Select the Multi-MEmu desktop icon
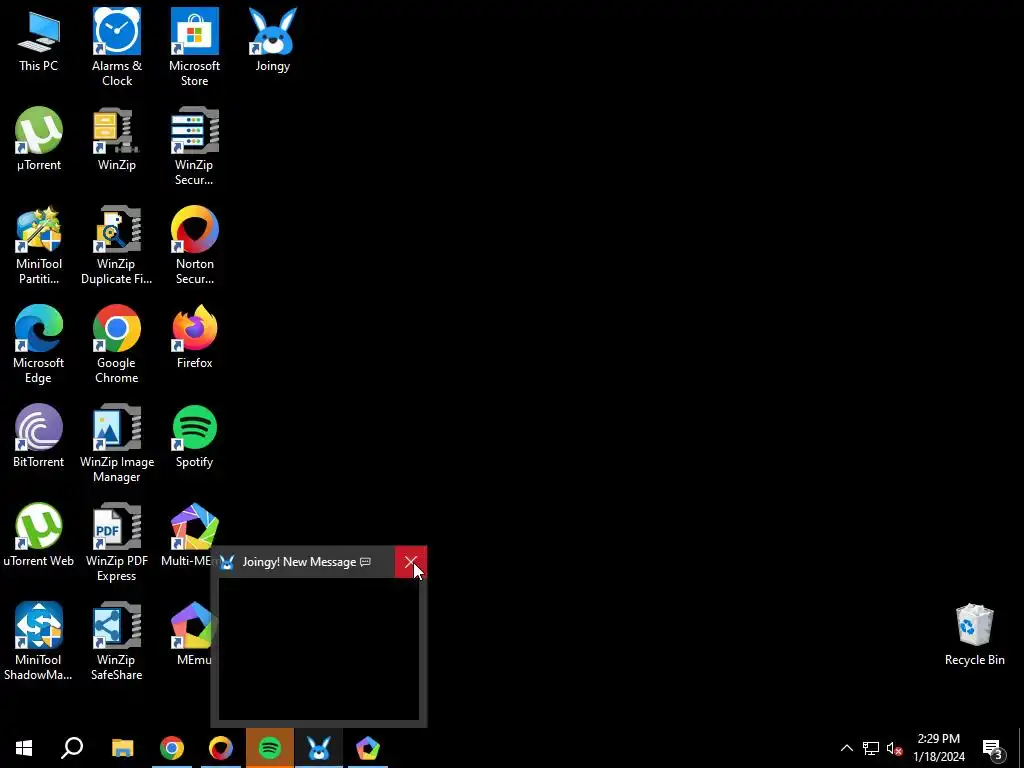The image size is (1024, 768). pos(190,536)
